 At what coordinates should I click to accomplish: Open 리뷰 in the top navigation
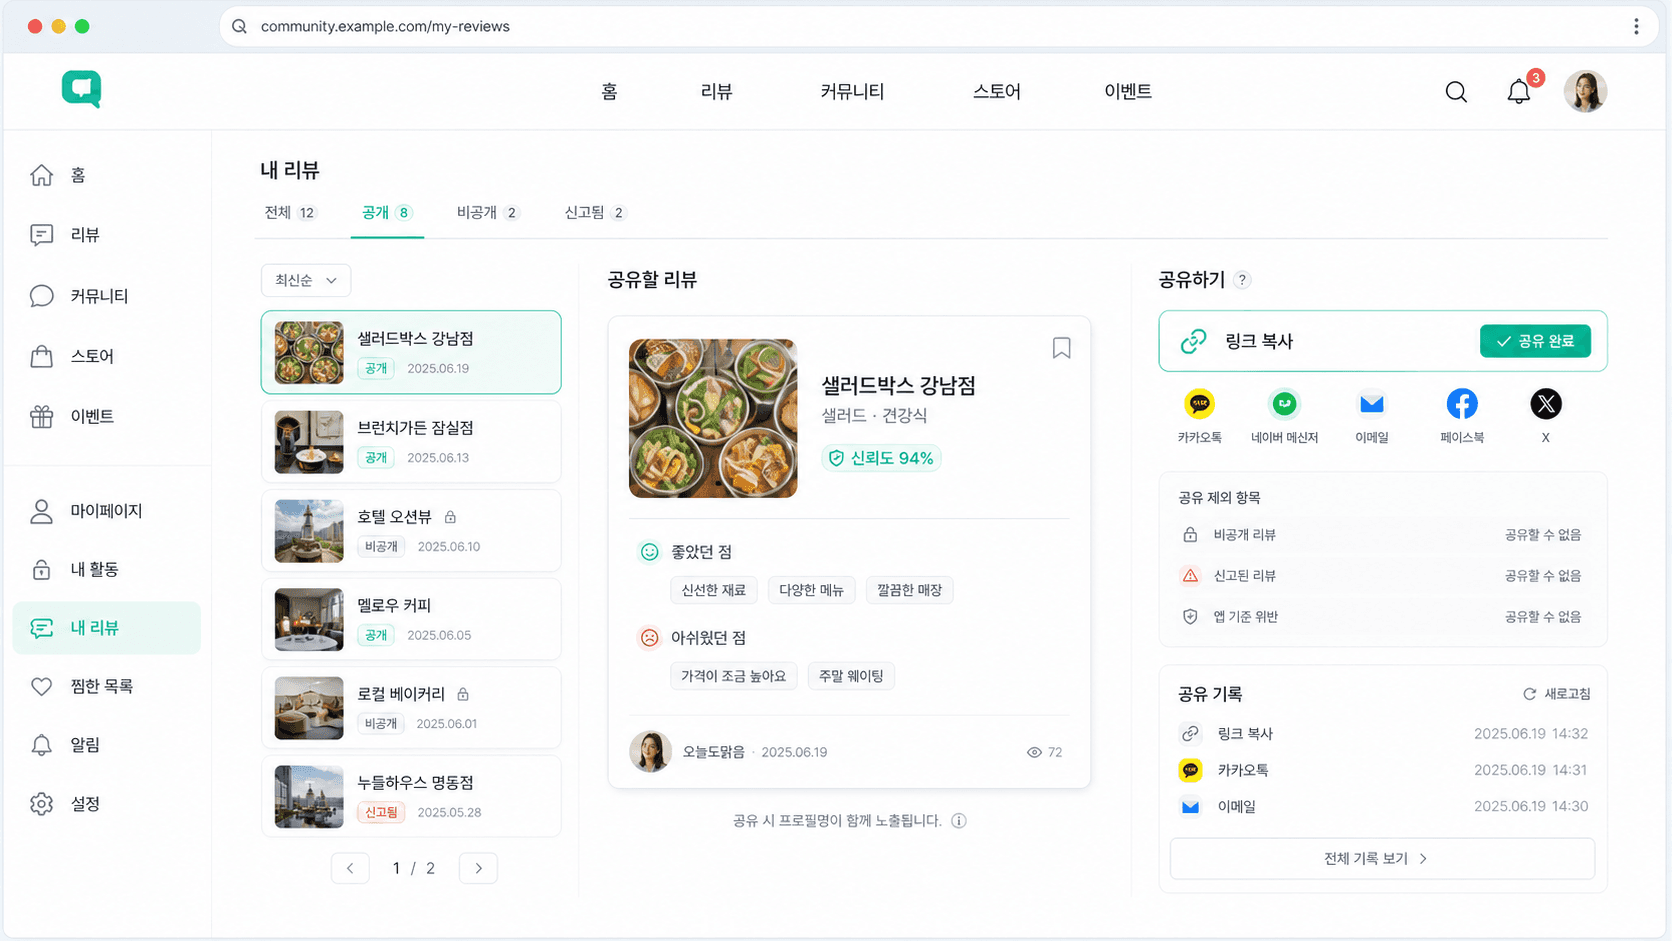(x=716, y=92)
